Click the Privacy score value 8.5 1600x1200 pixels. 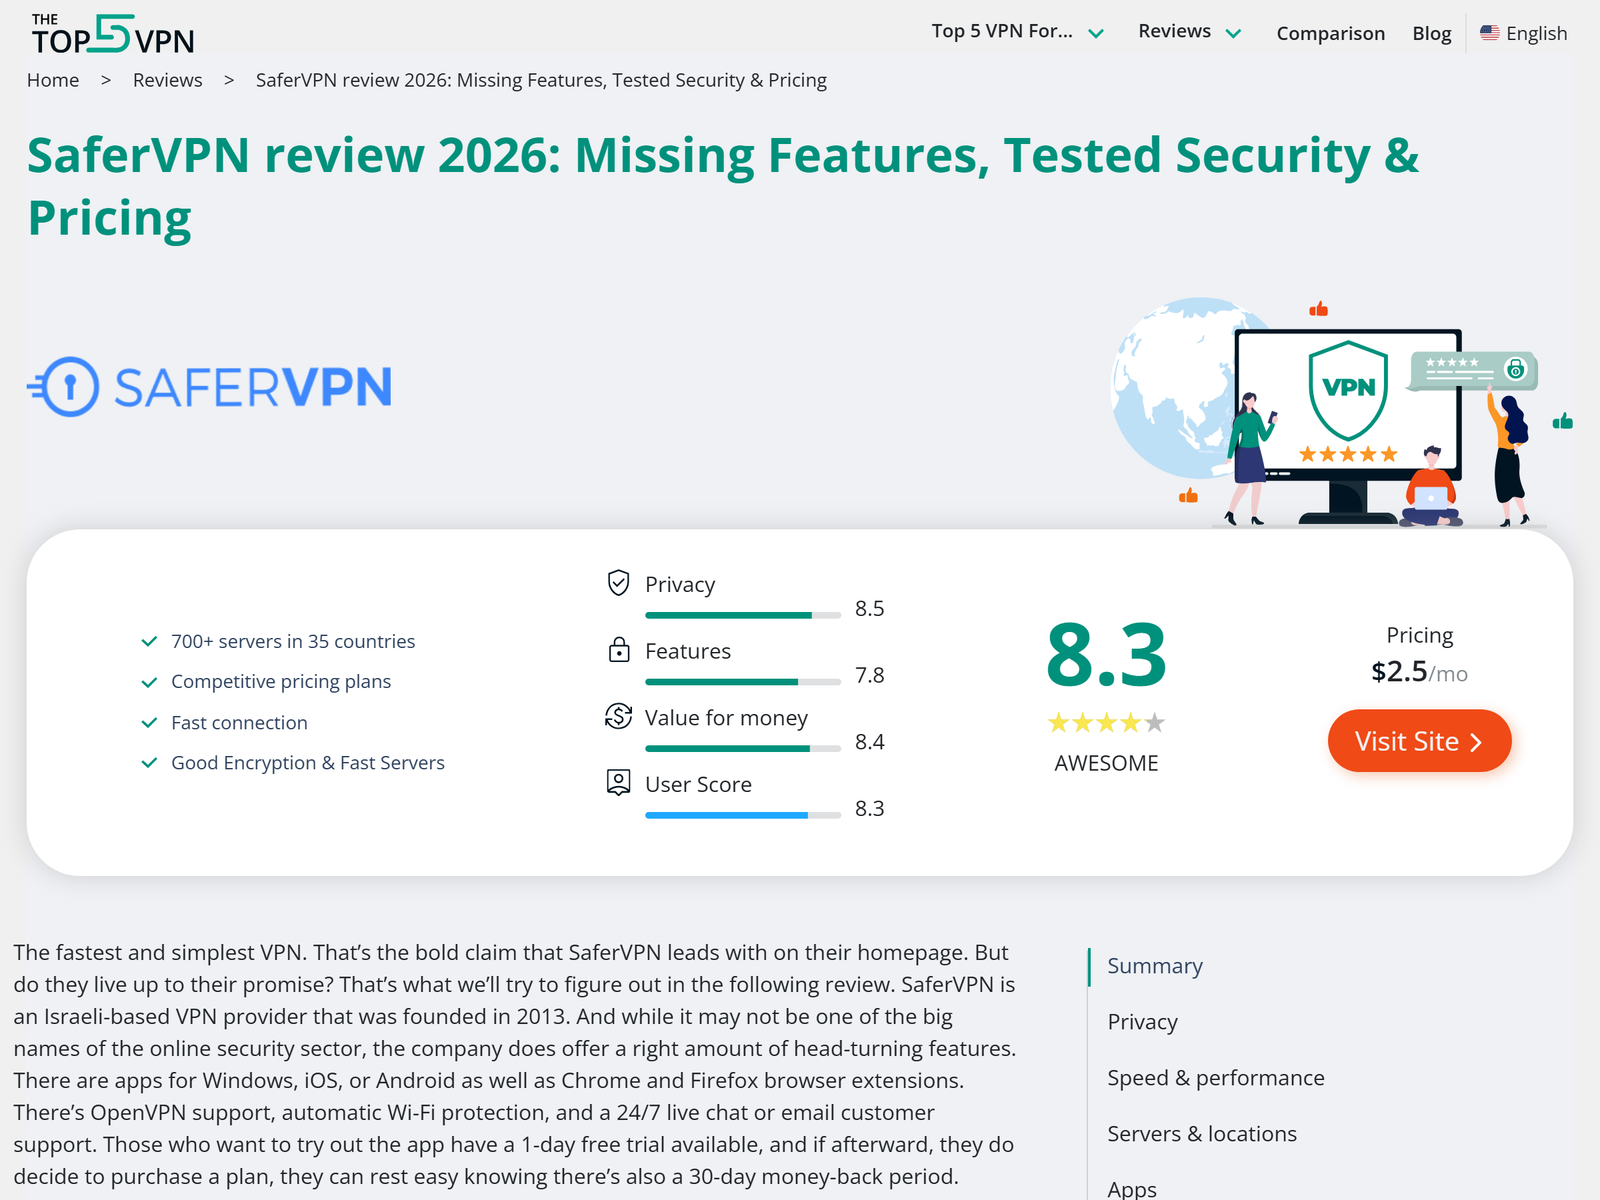[869, 608]
